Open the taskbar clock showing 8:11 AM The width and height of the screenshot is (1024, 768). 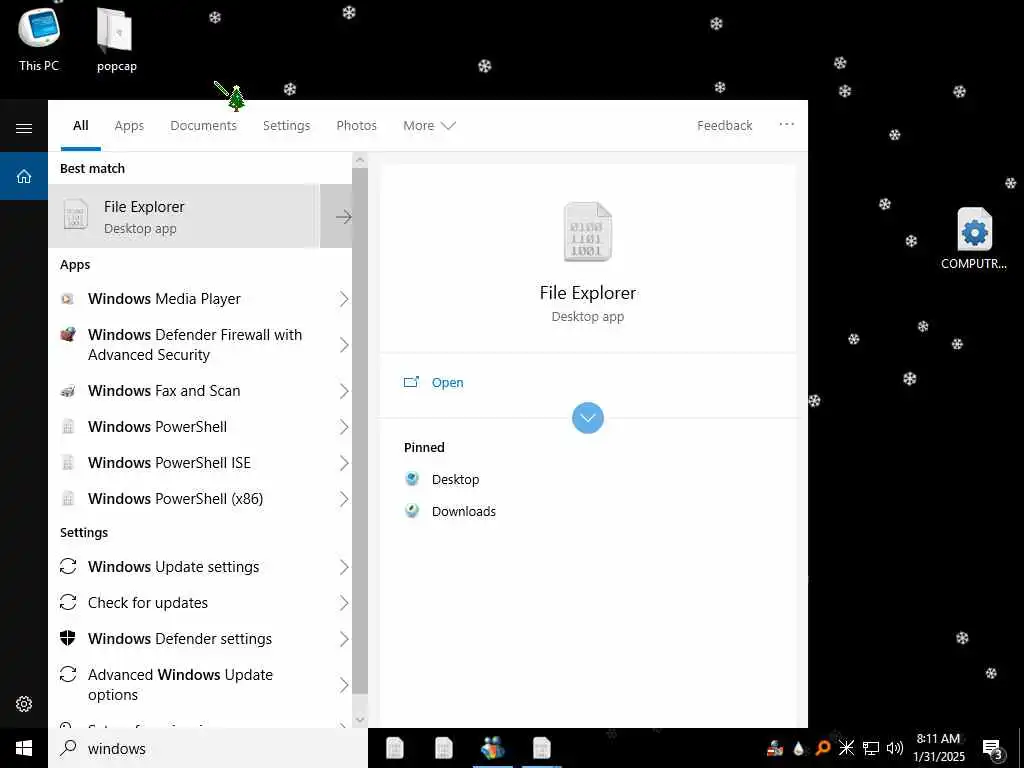[938, 748]
